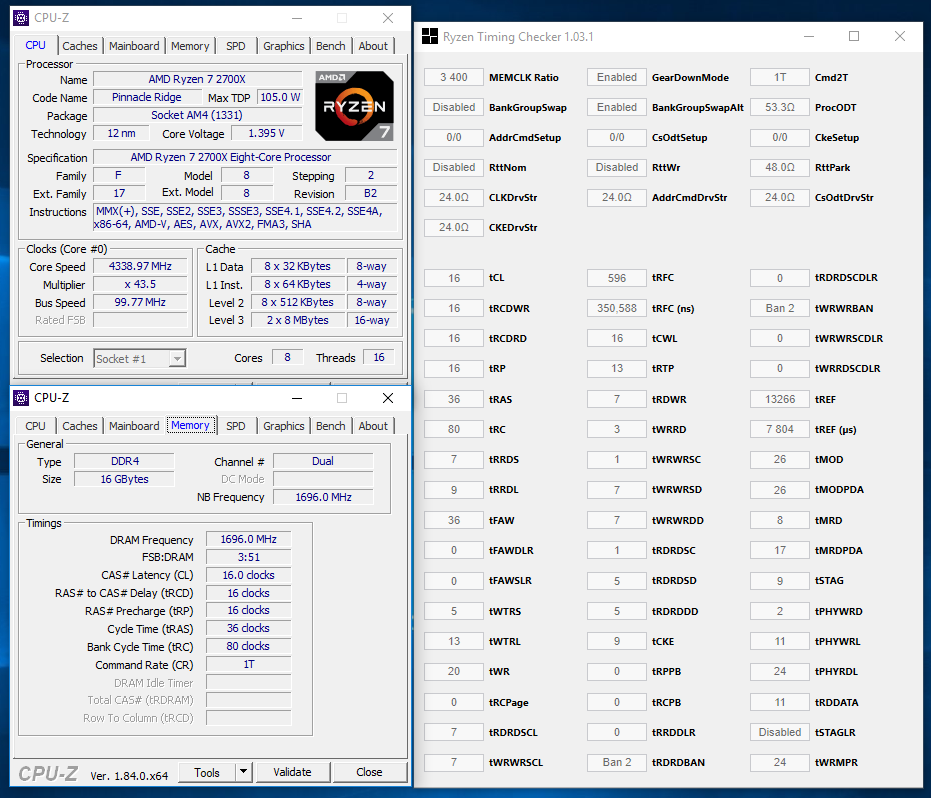Click the Validate button in CPU-Z
The height and width of the screenshot is (798, 931).
(292, 772)
